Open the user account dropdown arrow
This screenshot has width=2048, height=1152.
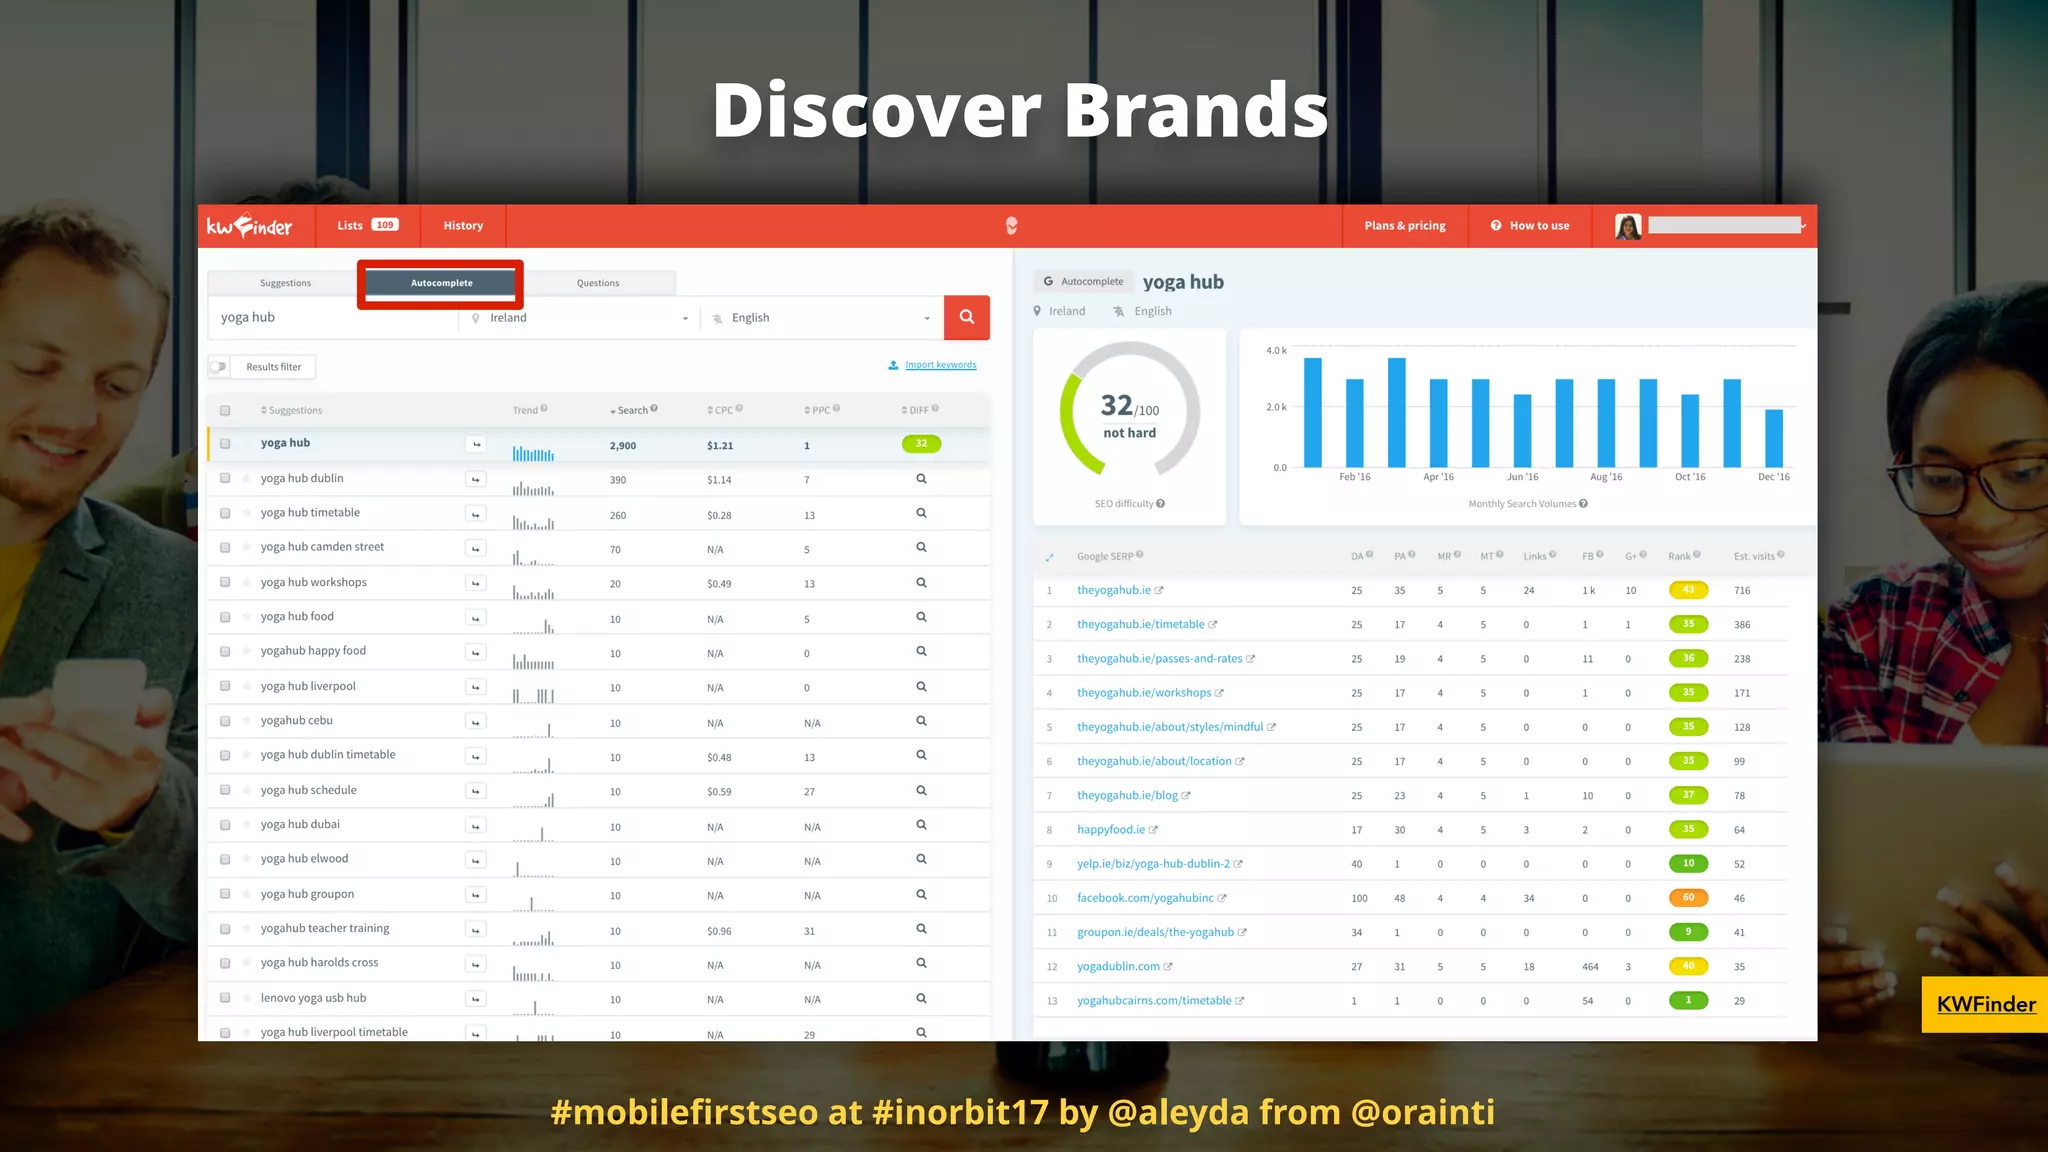click(x=1803, y=227)
